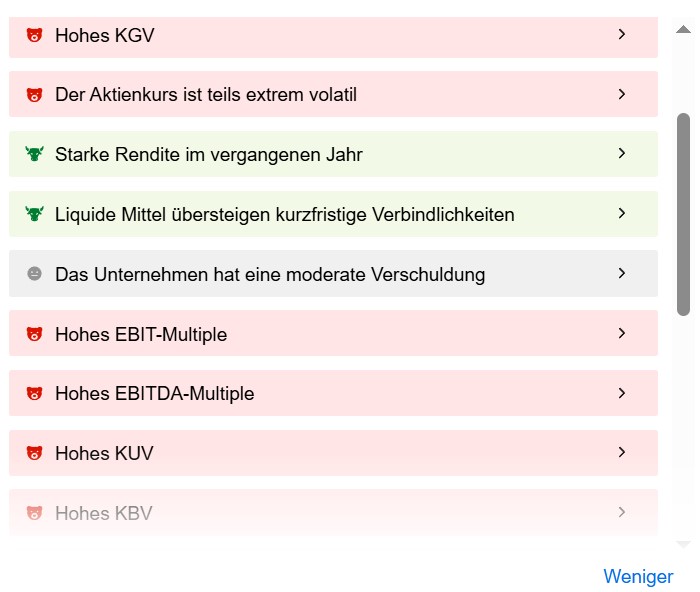700x592 pixels.
Task: Click the vertical scrollbar thumb
Action: [x=683, y=214]
